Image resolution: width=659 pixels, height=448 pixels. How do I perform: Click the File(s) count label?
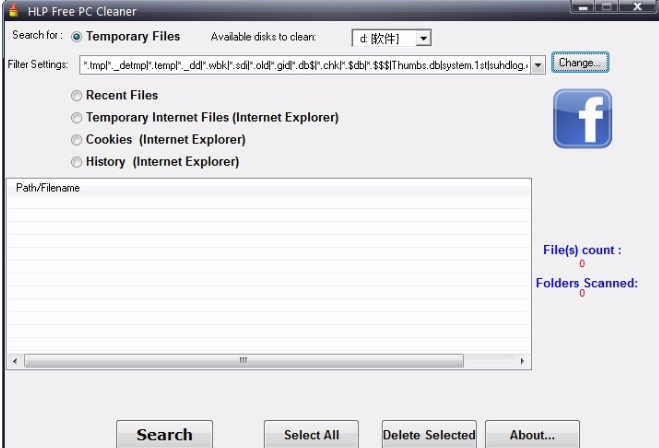pyautogui.click(x=582, y=250)
